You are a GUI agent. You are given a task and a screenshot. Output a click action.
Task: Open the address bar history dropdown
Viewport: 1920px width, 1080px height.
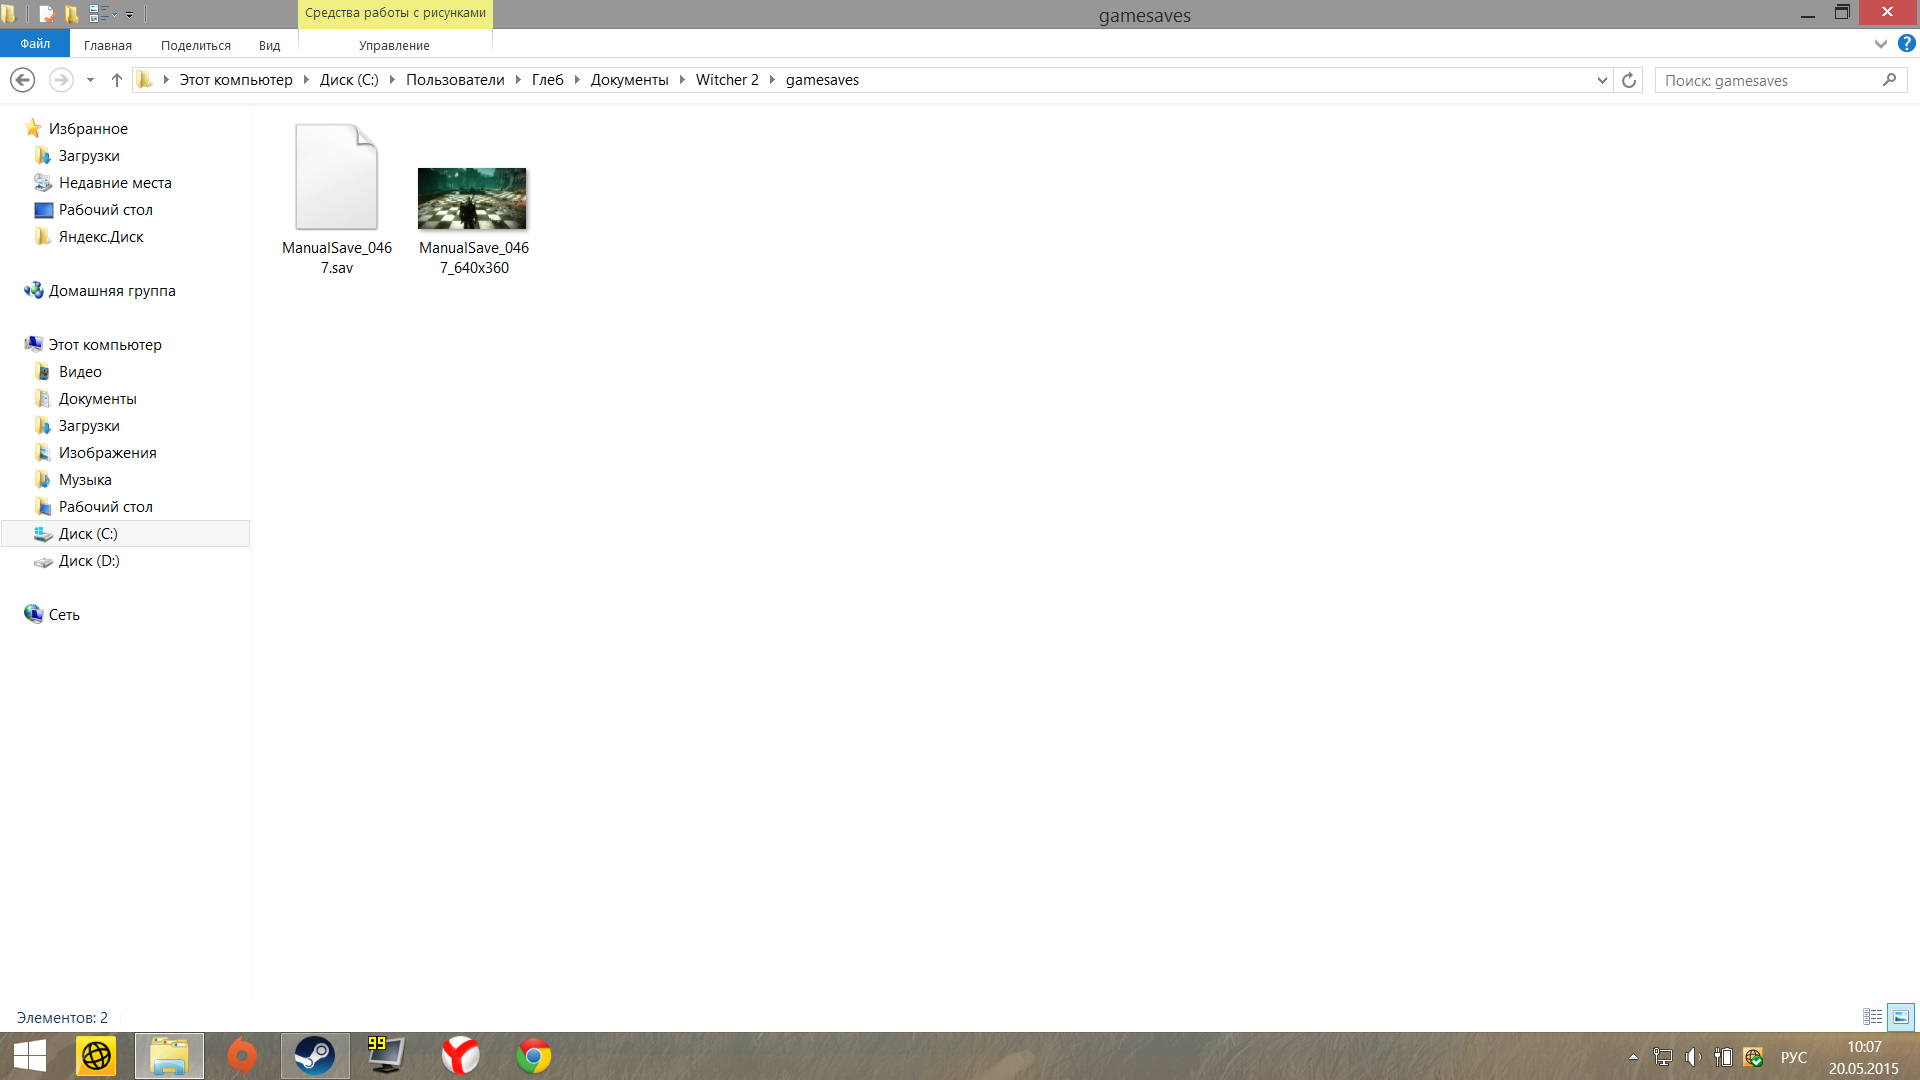[1602, 80]
